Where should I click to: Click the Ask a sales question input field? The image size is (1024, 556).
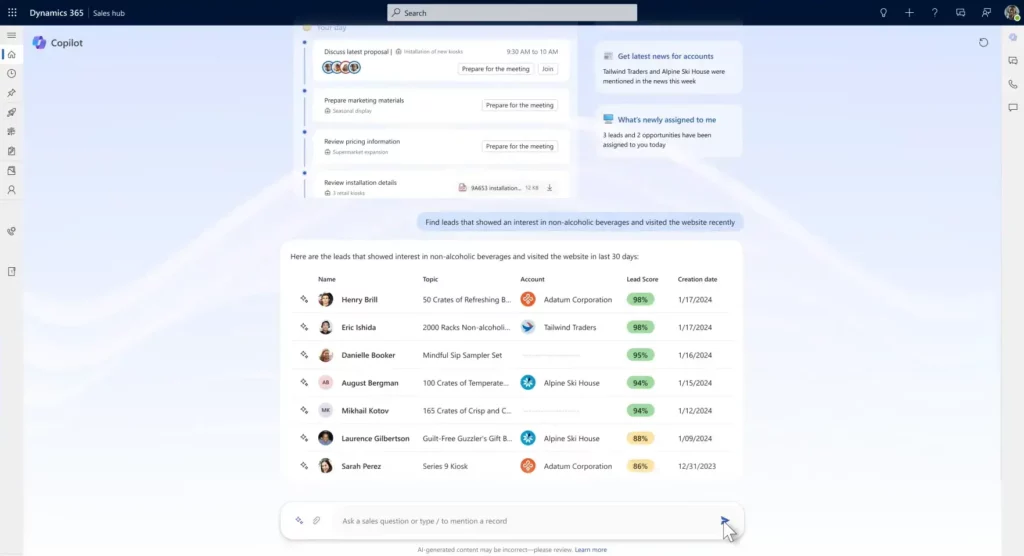(x=520, y=520)
